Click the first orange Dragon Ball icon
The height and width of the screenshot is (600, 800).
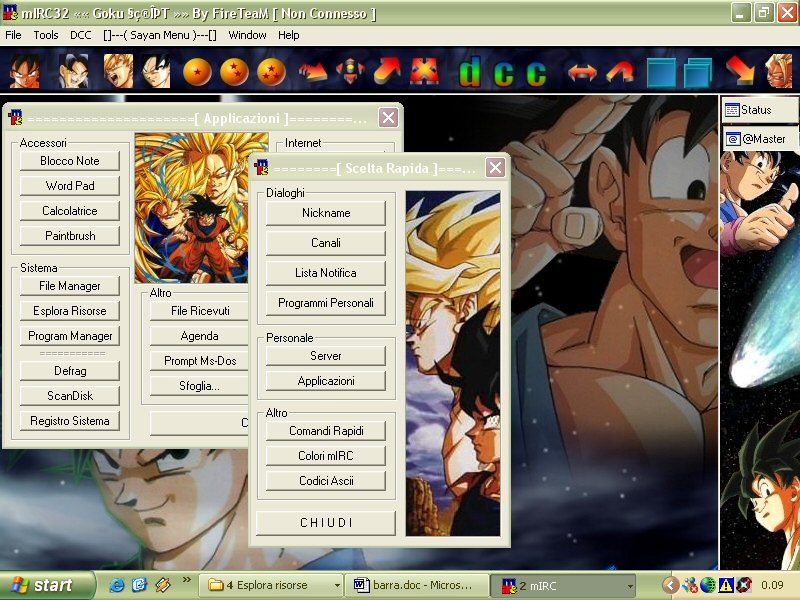point(198,72)
